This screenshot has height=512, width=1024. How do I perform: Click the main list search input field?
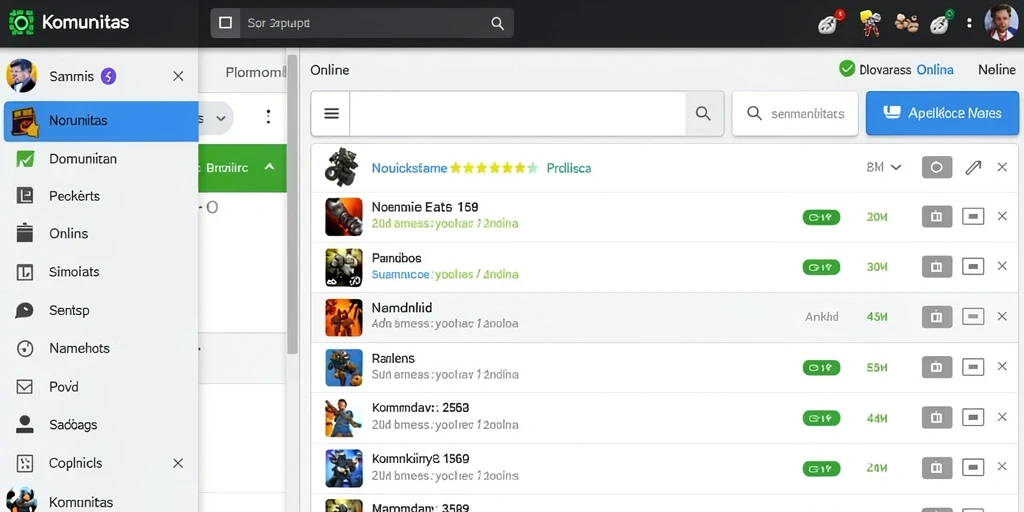(517, 114)
